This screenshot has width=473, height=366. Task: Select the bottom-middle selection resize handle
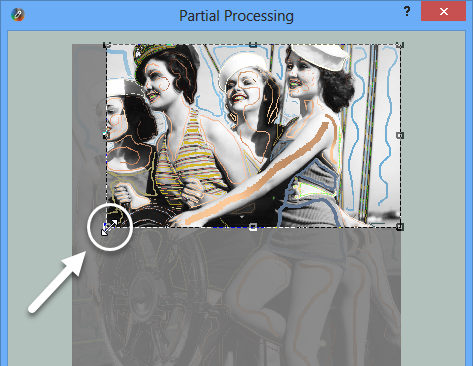(x=253, y=227)
